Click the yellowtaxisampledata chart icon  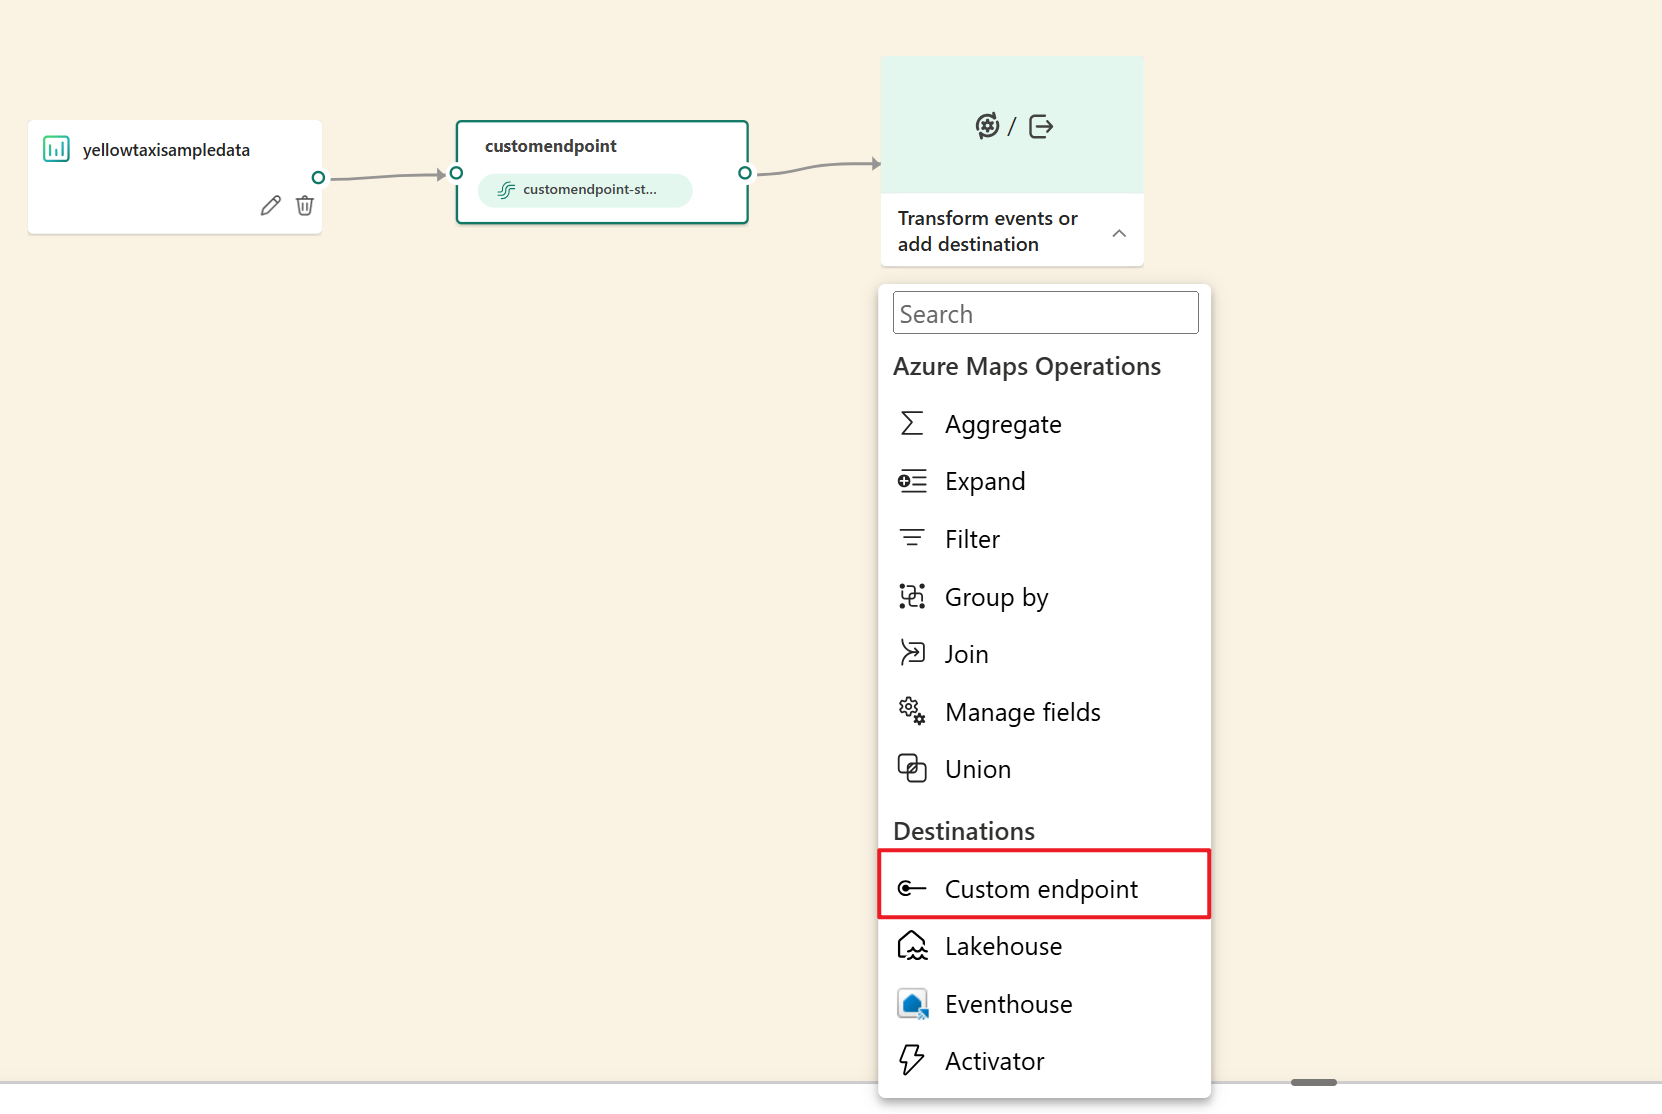pyautogui.click(x=57, y=150)
